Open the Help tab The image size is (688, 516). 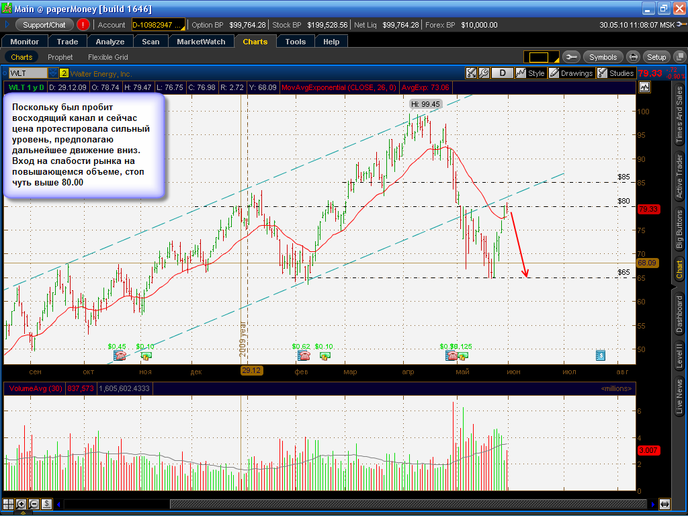[331, 42]
